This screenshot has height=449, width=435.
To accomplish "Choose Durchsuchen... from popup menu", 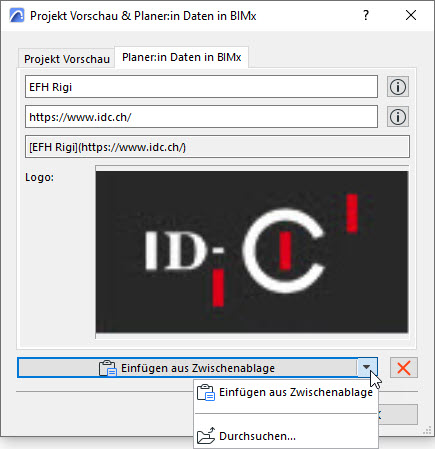I will [286, 436].
